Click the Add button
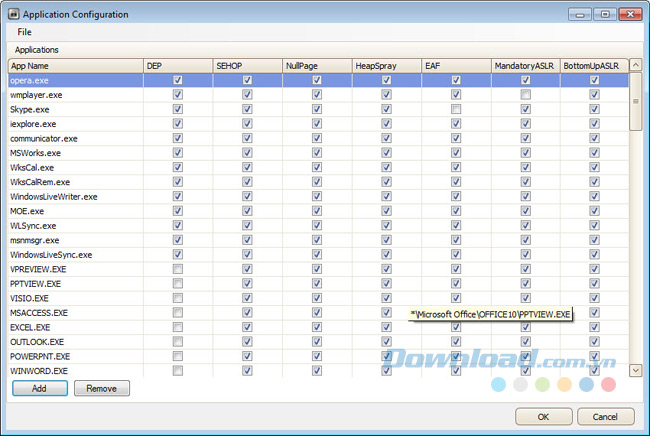Screen dimensions: 650x436 click(40, 388)
